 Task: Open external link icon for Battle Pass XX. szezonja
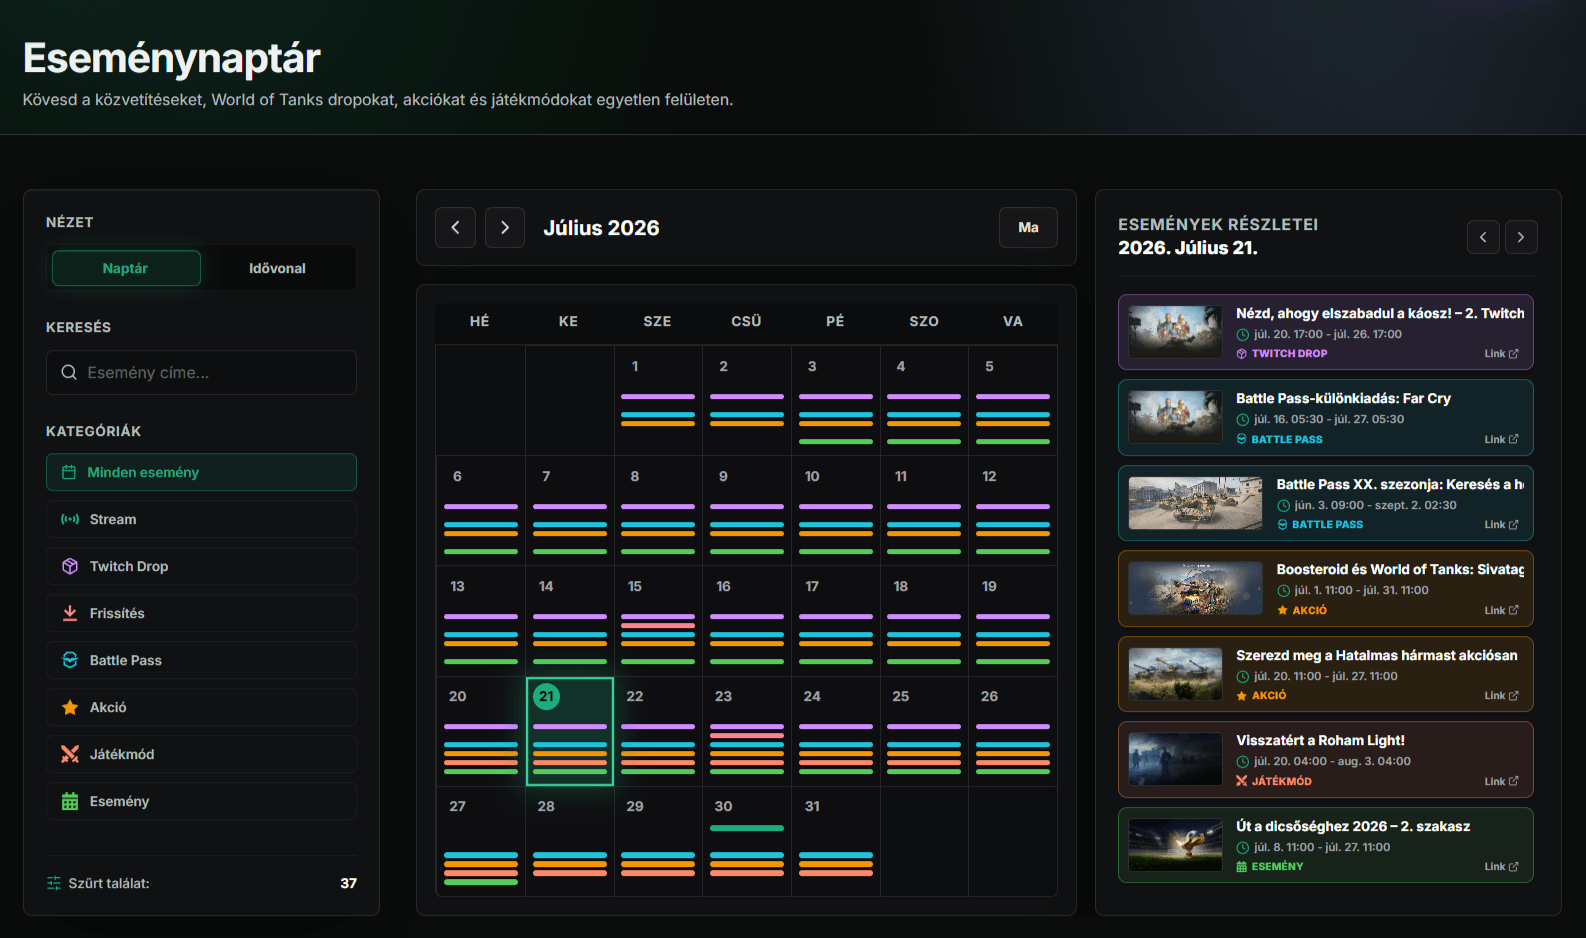click(x=1513, y=524)
